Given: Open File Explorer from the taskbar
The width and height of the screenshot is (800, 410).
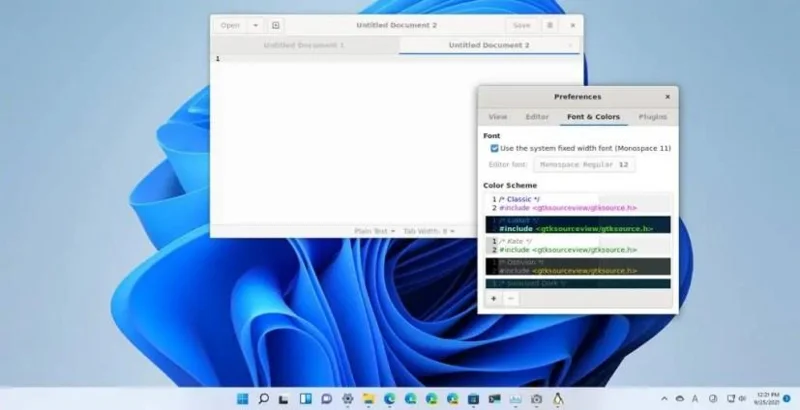Looking at the screenshot, I should click(368, 399).
